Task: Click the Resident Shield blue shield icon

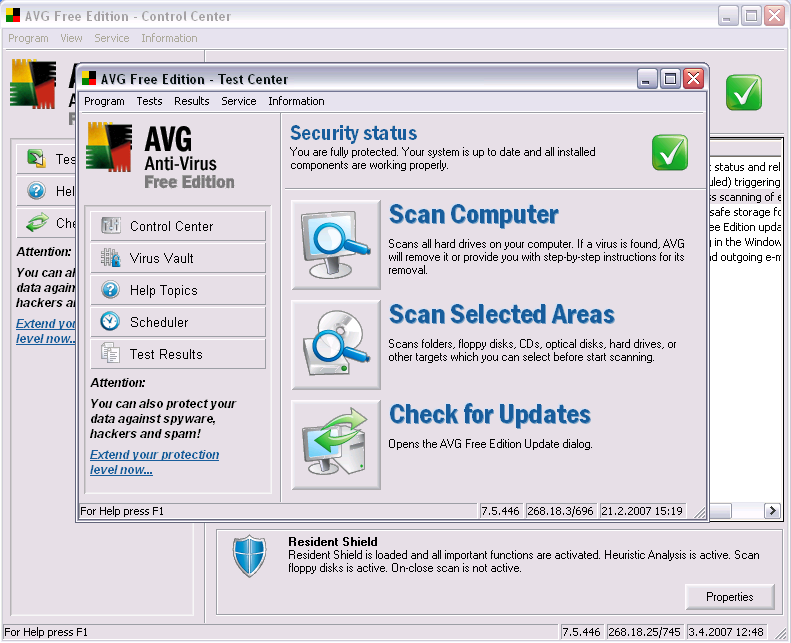Action: (x=249, y=557)
